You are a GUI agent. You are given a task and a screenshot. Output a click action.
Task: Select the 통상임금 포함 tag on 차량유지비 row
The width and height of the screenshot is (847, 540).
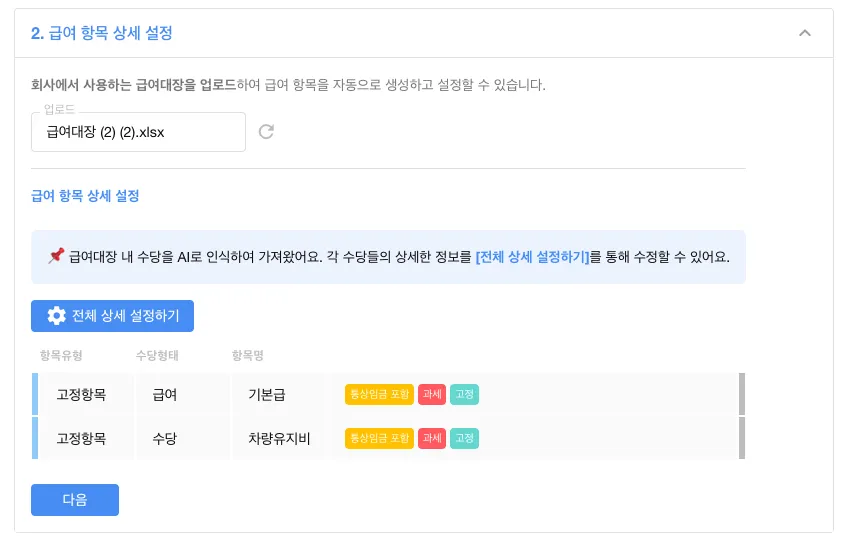pos(379,438)
